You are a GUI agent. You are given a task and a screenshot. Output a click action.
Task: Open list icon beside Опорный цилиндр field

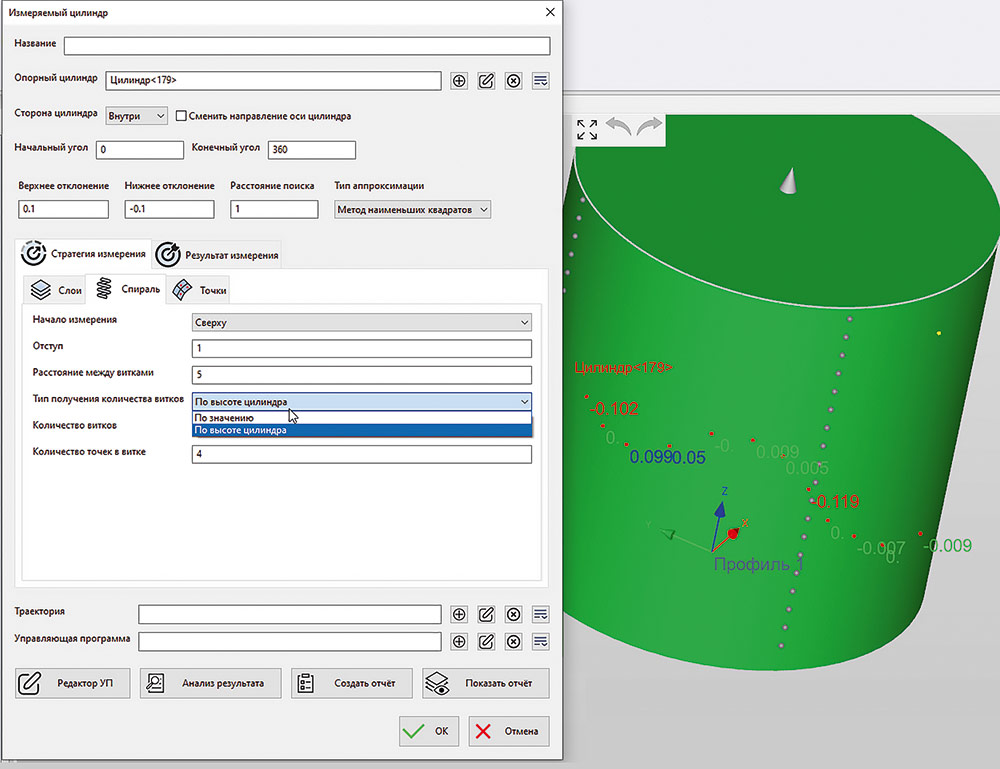coord(540,81)
